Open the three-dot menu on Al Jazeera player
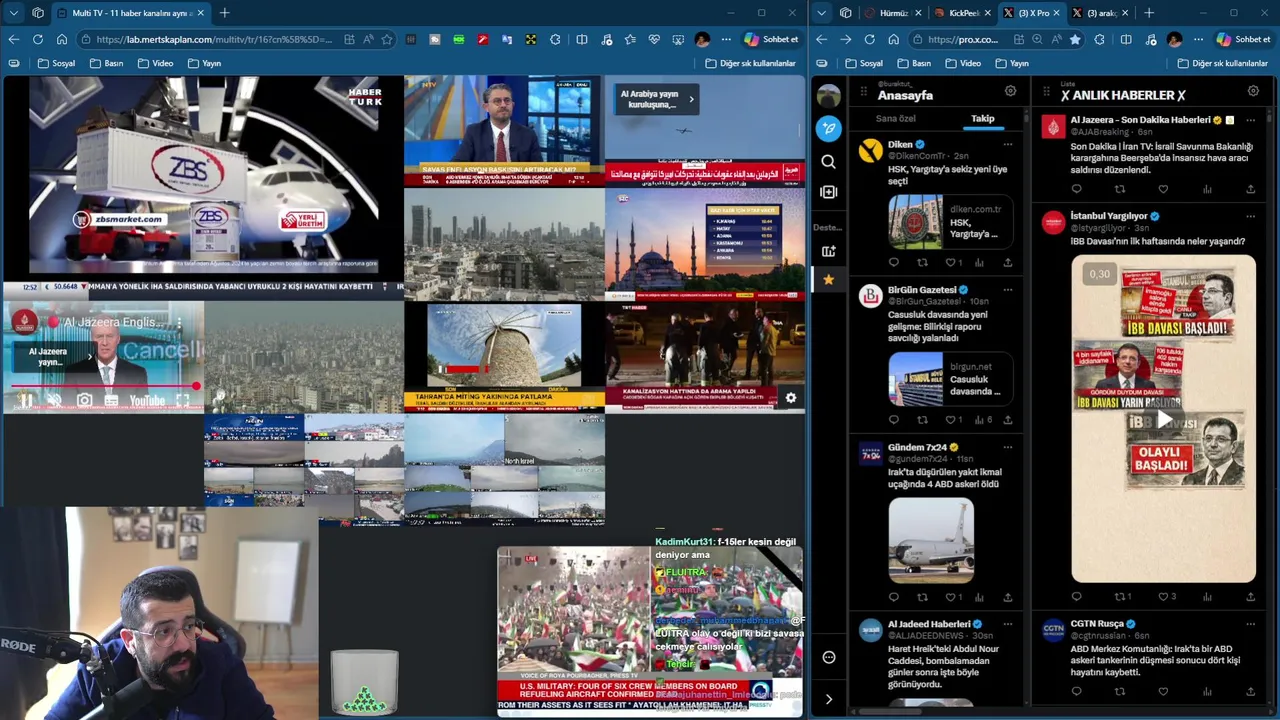Viewport: 1280px width, 720px height. (179, 323)
